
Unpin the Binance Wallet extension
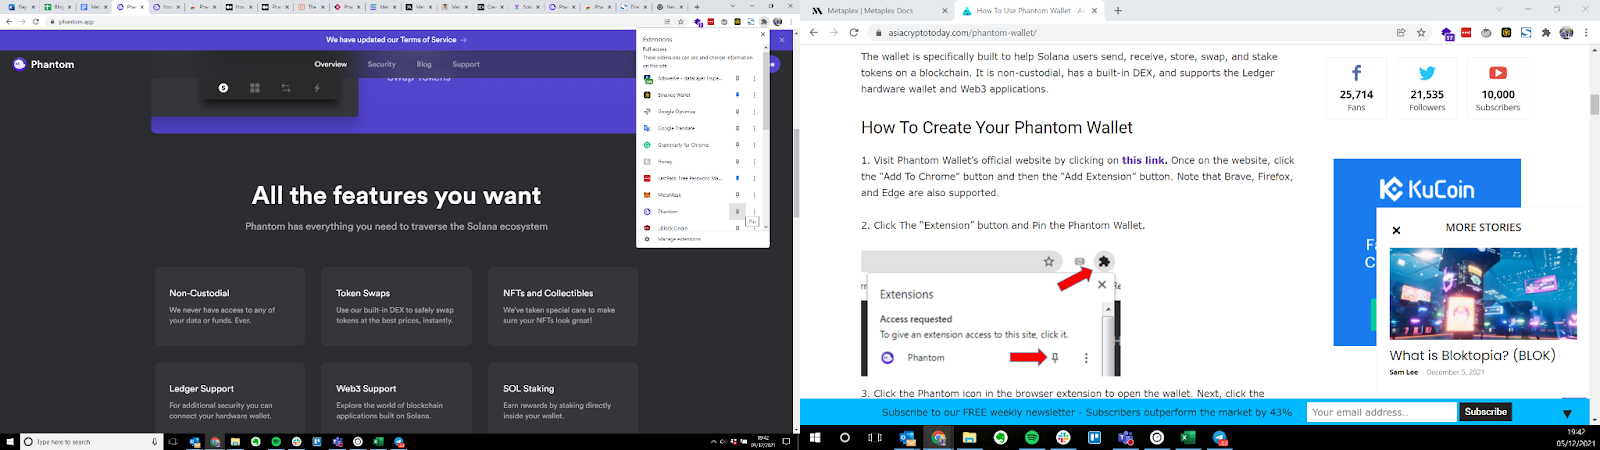pyautogui.click(x=738, y=95)
